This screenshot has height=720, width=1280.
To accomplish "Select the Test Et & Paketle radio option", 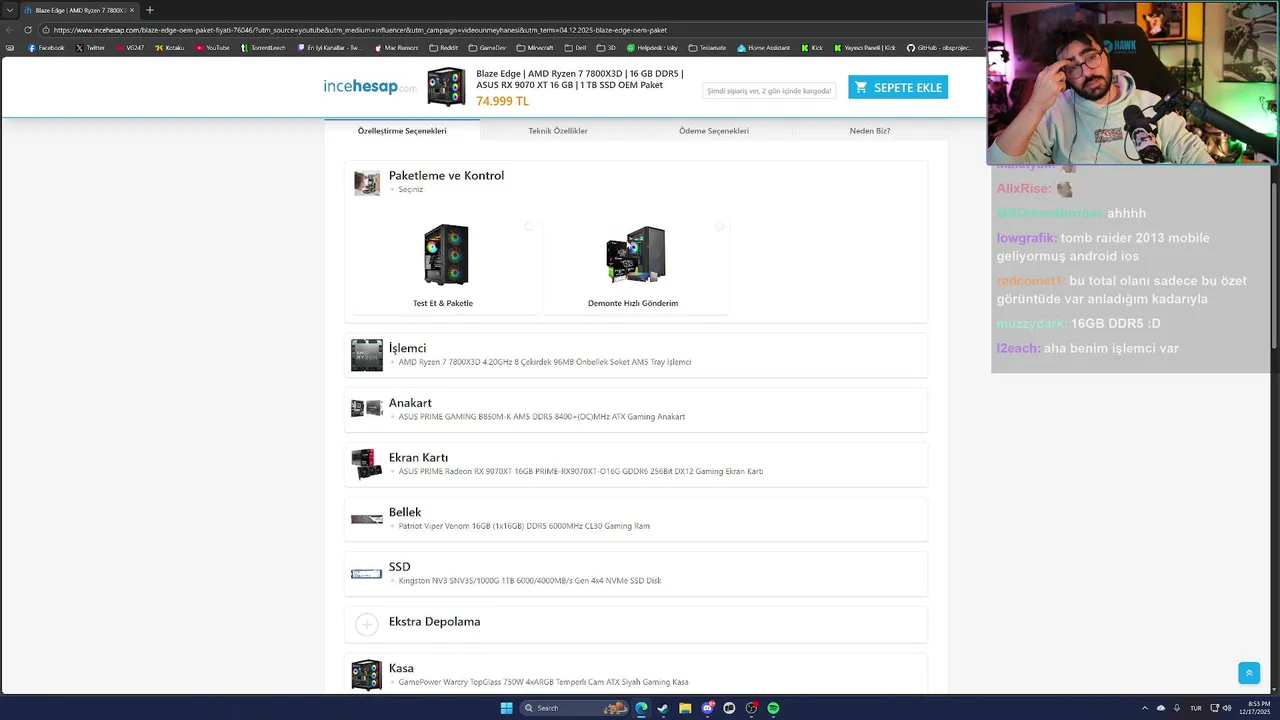I will point(529,227).
